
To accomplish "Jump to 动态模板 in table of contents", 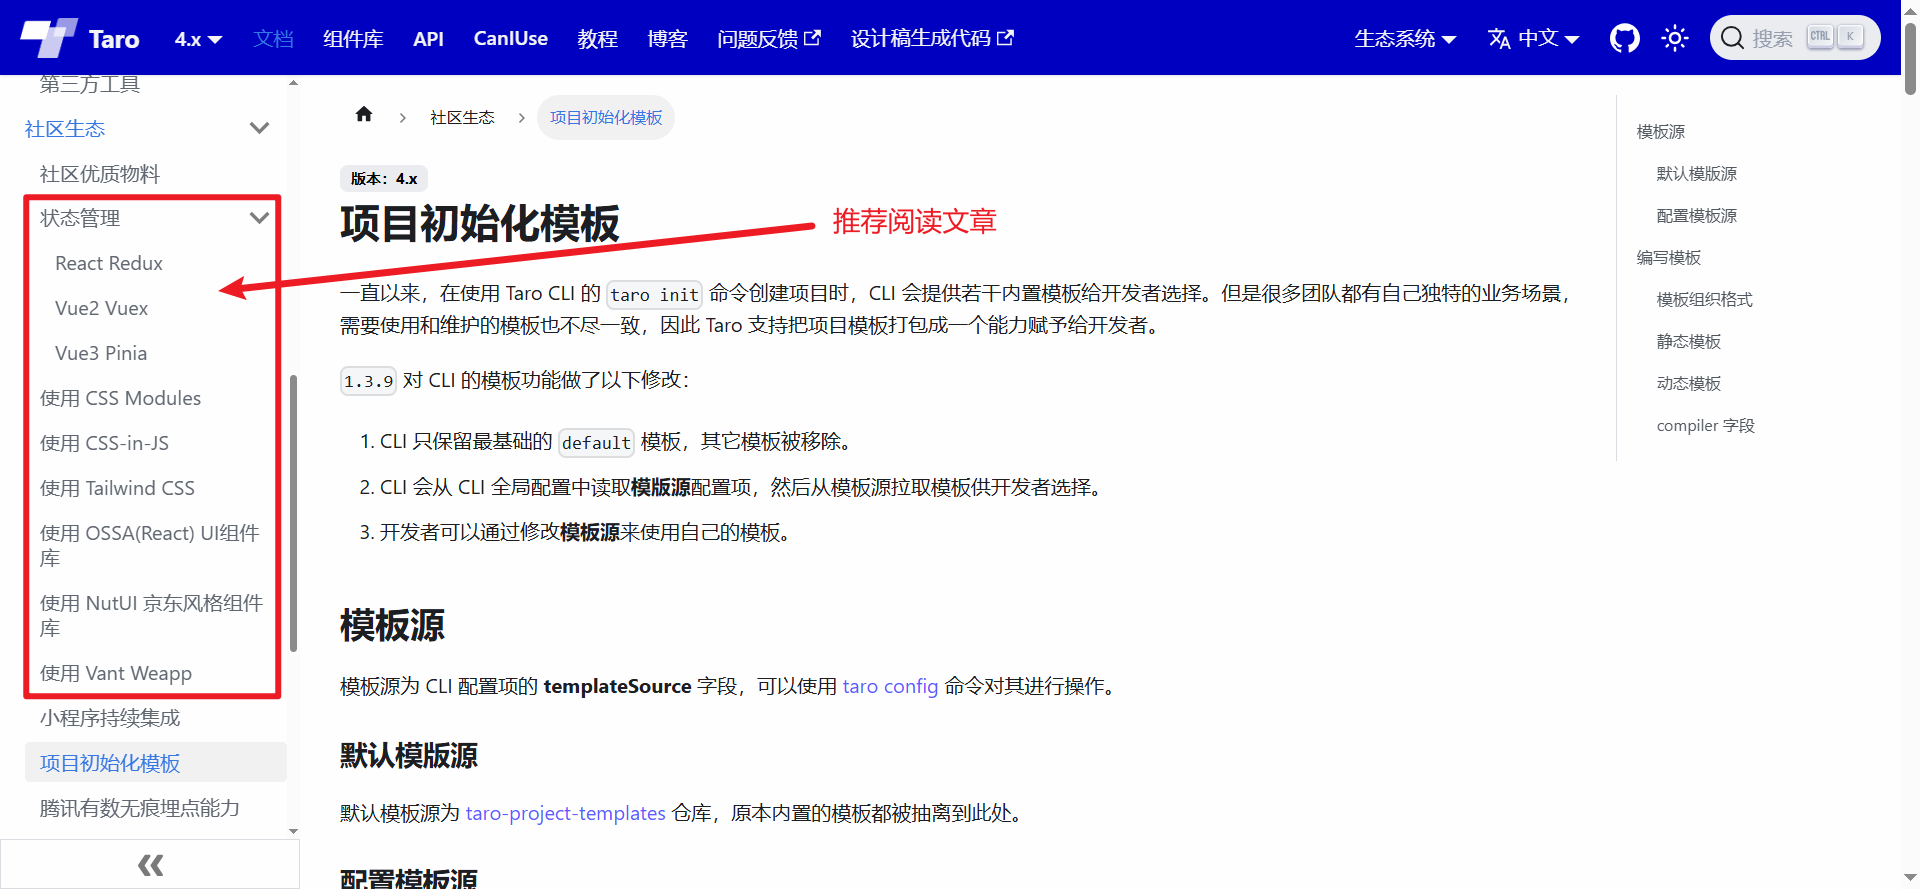I will (x=1688, y=383).
